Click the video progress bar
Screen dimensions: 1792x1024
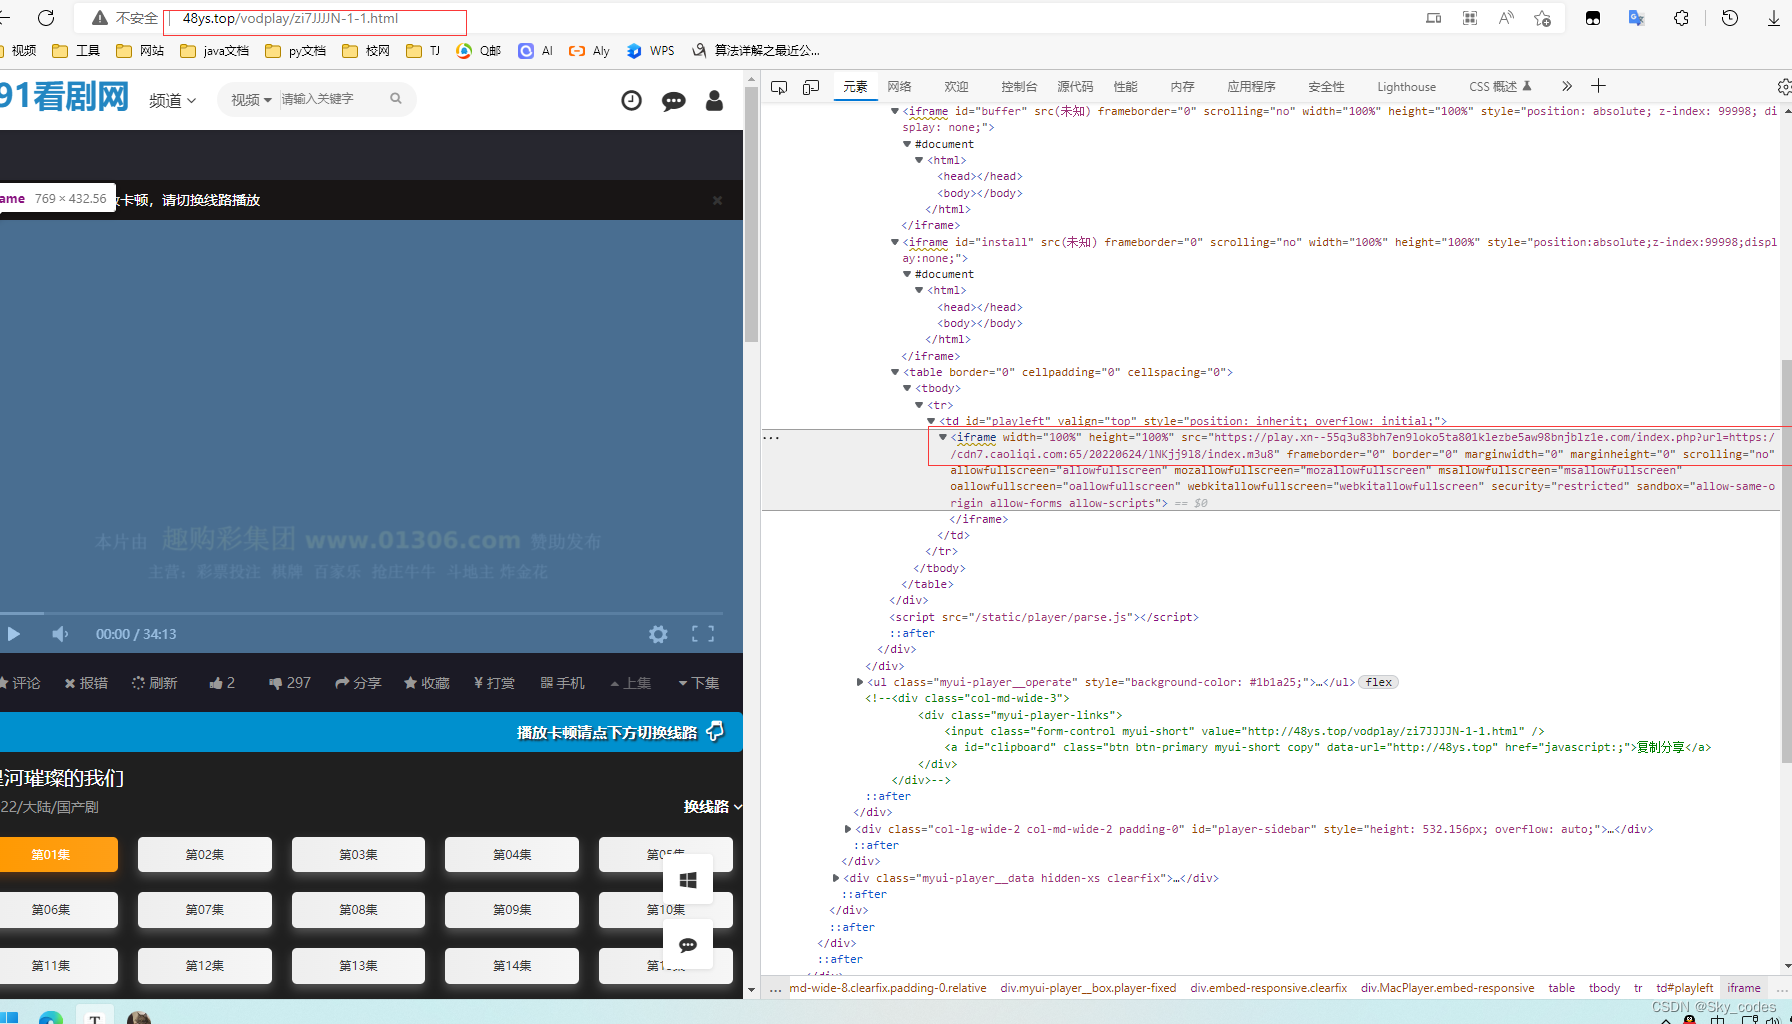coord(361,613)
